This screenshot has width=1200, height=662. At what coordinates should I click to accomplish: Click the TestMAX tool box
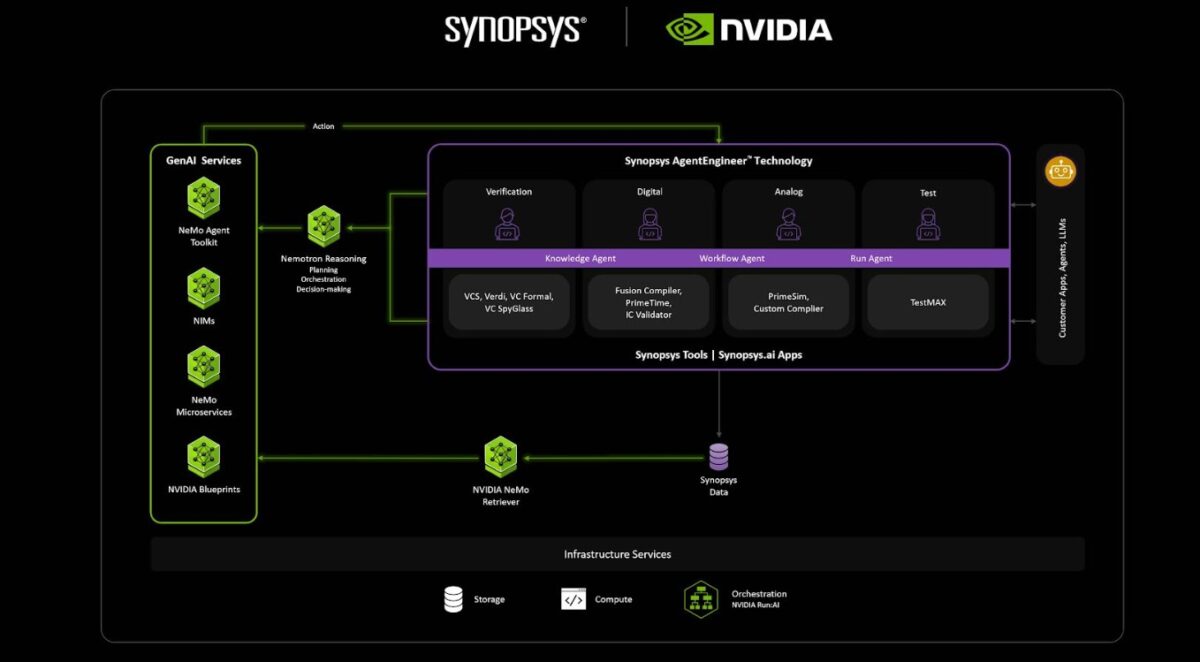[x=928, y=302]
